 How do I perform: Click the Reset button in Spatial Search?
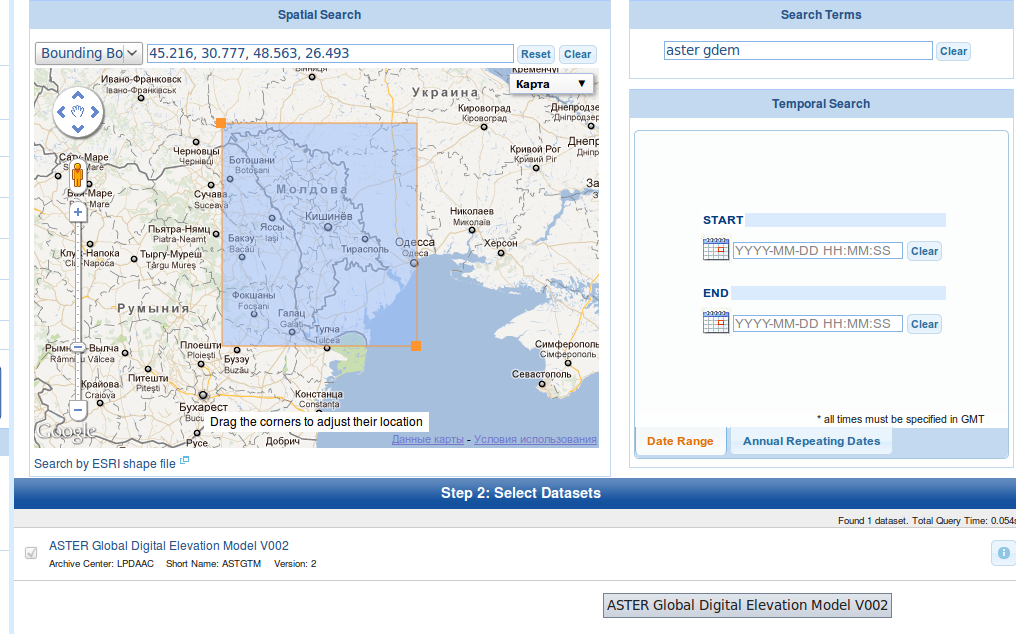(x=536, y=54)
